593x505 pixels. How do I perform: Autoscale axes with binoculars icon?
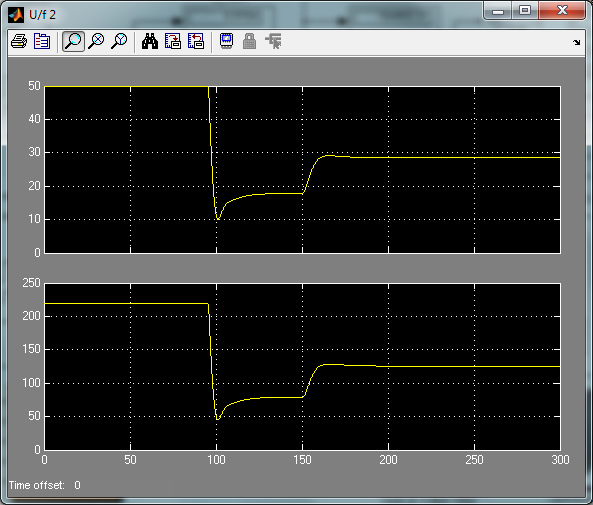(150, 41)
